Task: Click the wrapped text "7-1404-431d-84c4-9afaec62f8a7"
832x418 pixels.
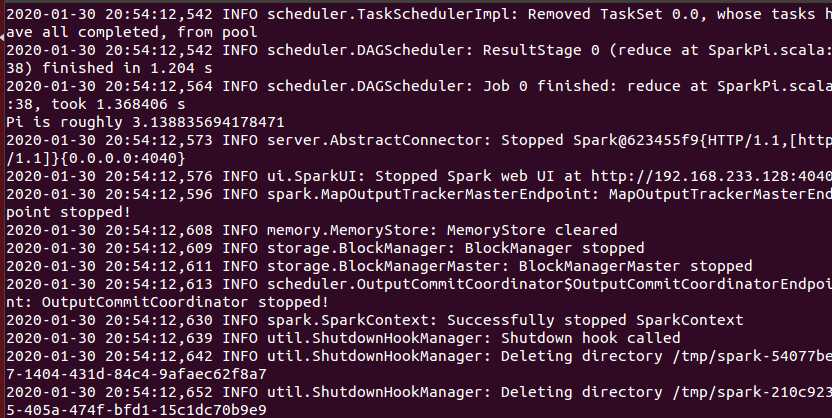Action: pos(138,374)
